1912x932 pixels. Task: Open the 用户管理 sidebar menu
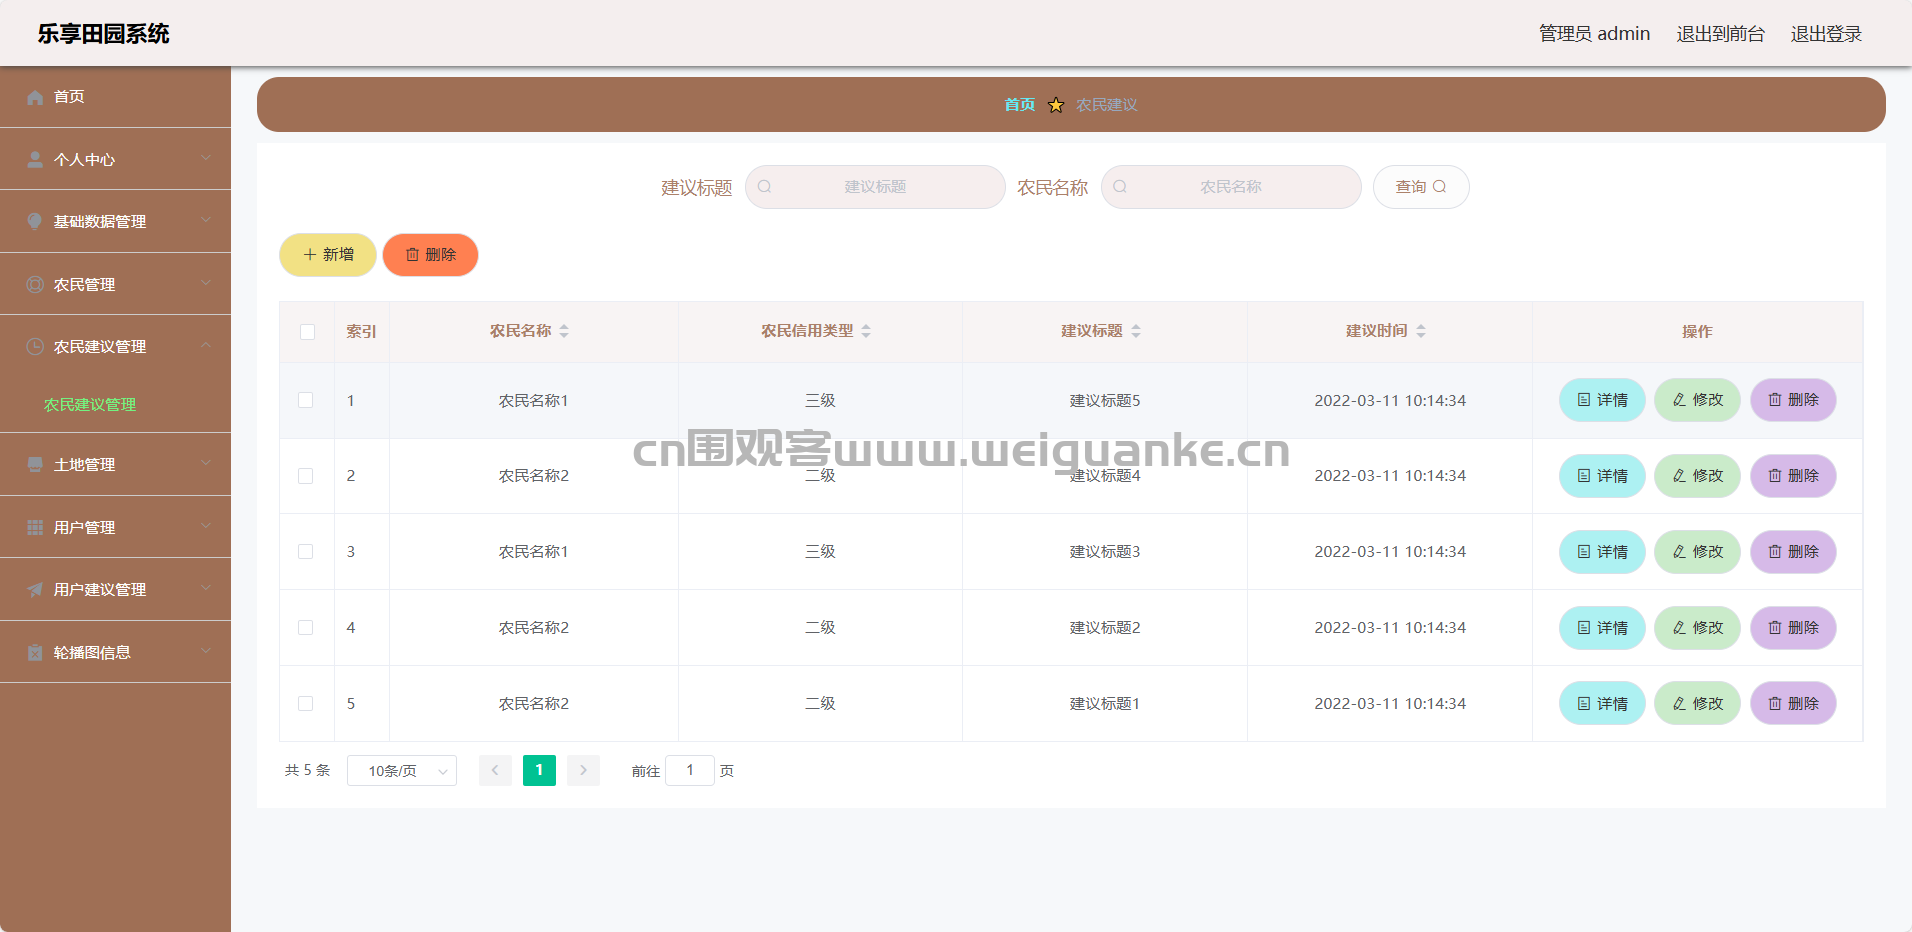click(x=115, y=528)
